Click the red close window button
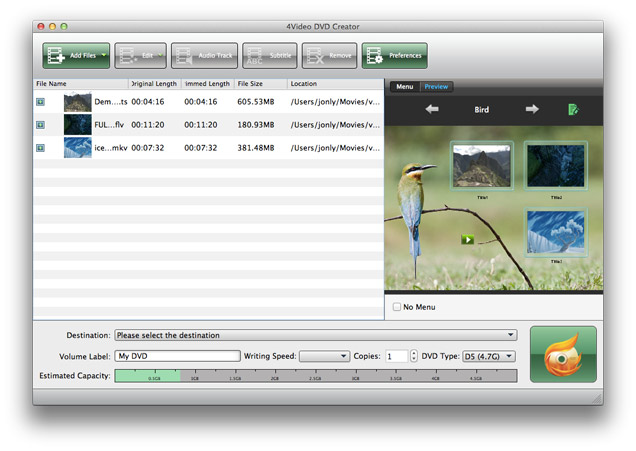 (x=41, y=26)
